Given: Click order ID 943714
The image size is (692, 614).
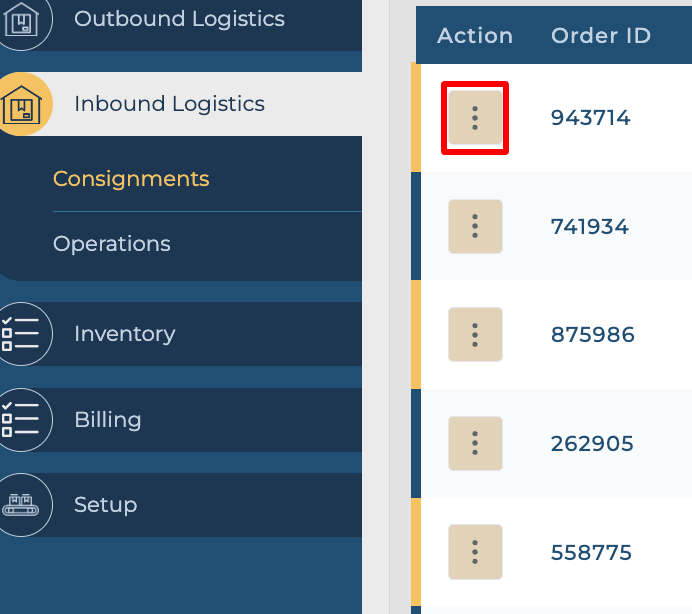Looking at the screenshot, I should point(590,118).
